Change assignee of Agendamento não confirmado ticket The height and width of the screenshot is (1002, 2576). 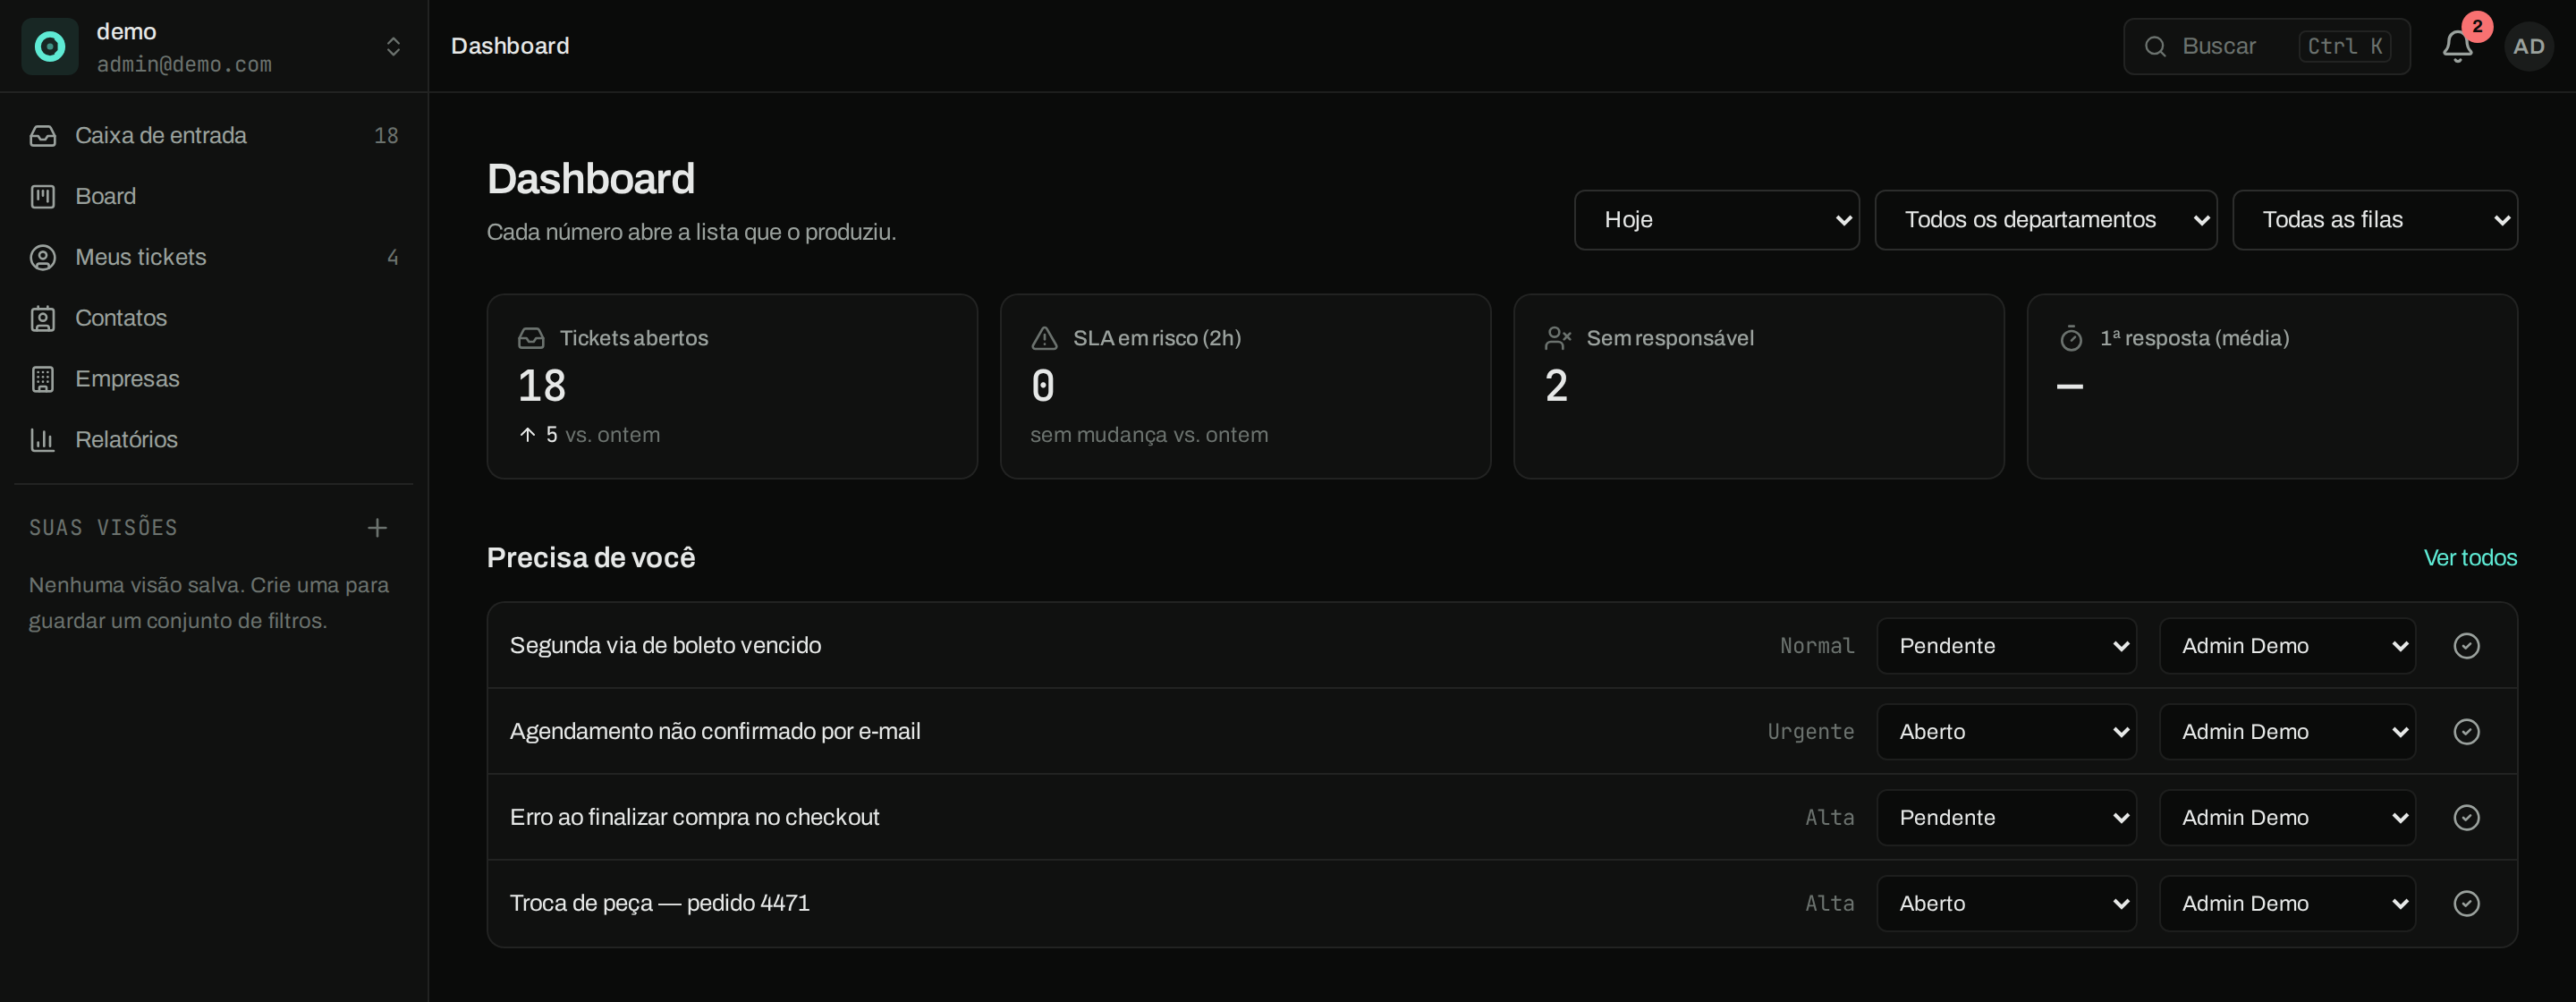[2287, 731]
